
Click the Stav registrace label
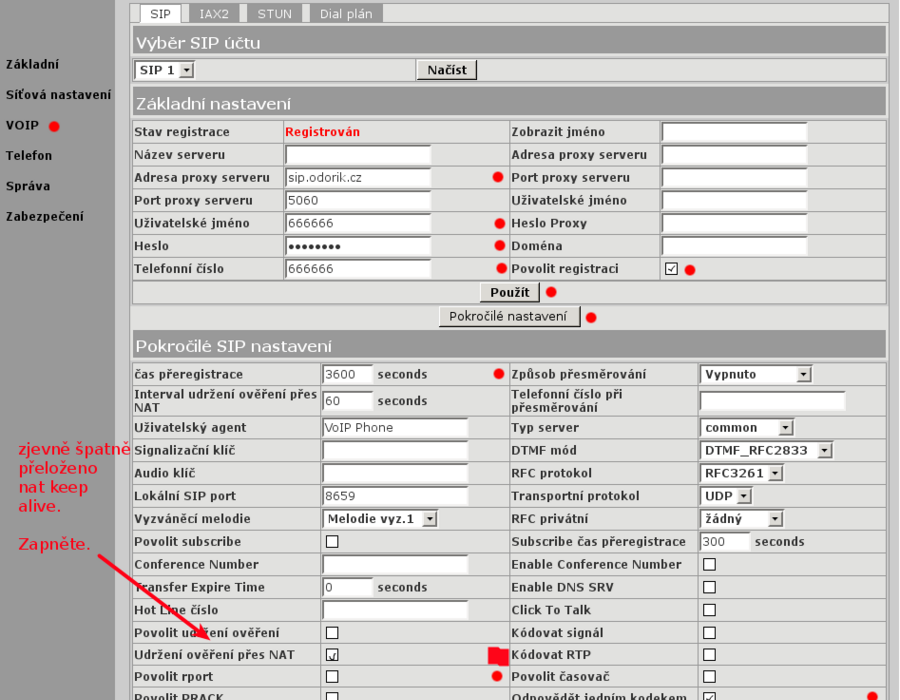coord(181,132)
